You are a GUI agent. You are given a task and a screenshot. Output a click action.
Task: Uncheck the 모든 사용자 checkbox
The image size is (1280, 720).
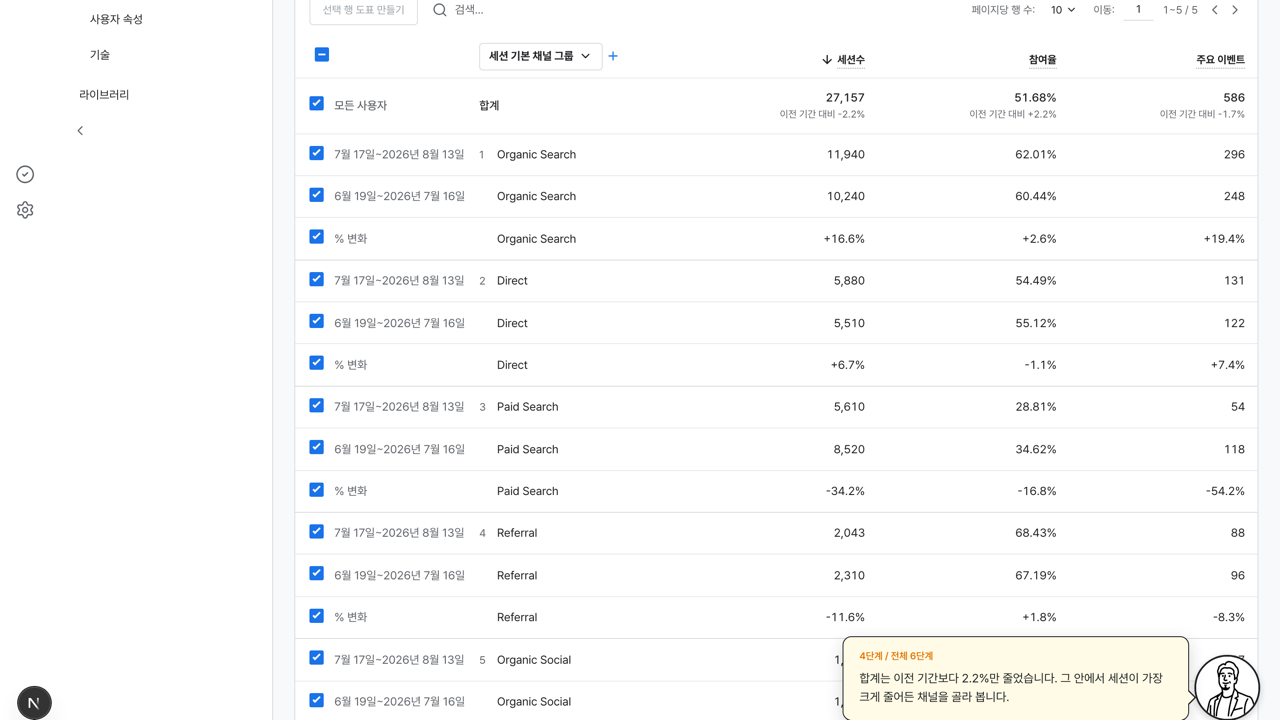317,103
